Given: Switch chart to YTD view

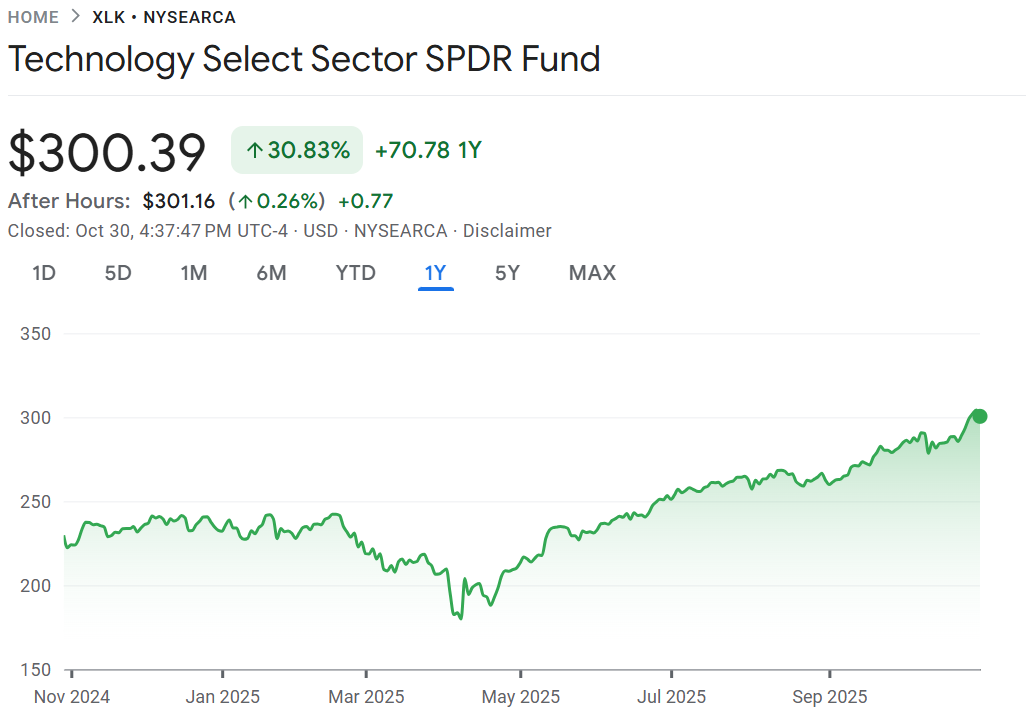Looking at the screenshot, I should pos(355,273).
